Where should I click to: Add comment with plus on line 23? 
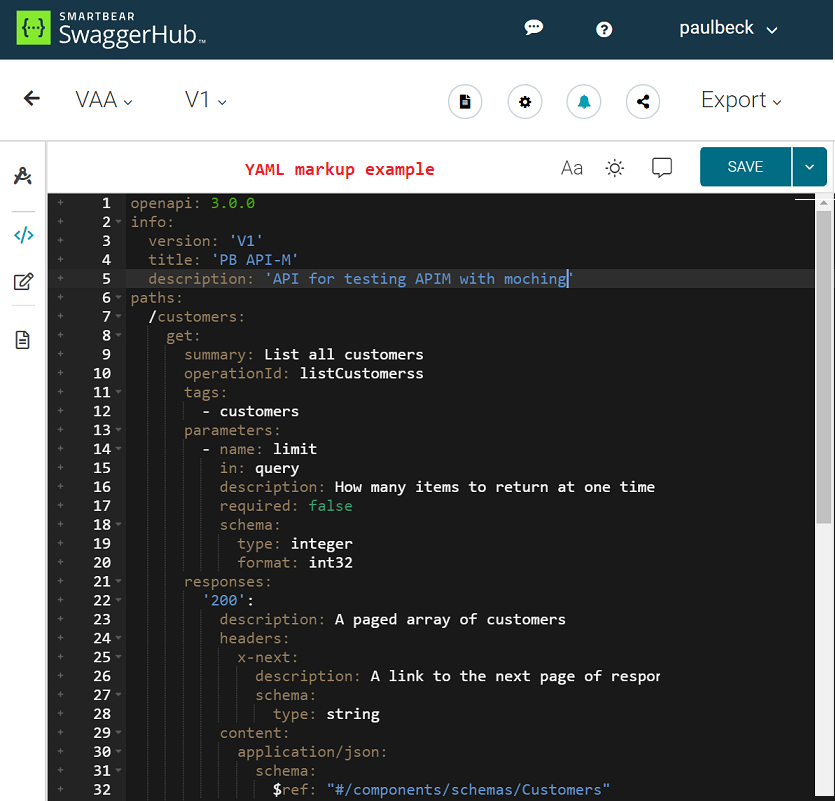point(60,619)
